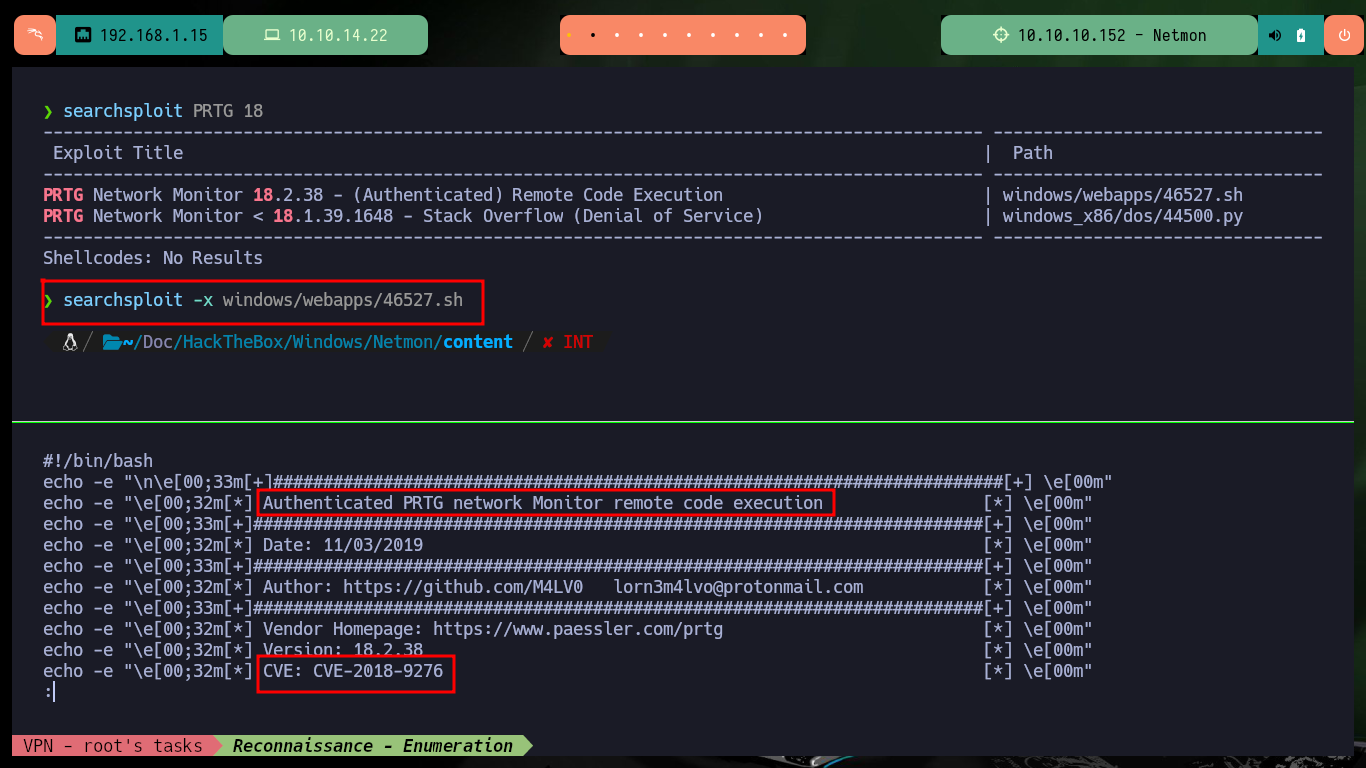Click the pager ':' prompt at the bottom

click(x=48, y=692)
